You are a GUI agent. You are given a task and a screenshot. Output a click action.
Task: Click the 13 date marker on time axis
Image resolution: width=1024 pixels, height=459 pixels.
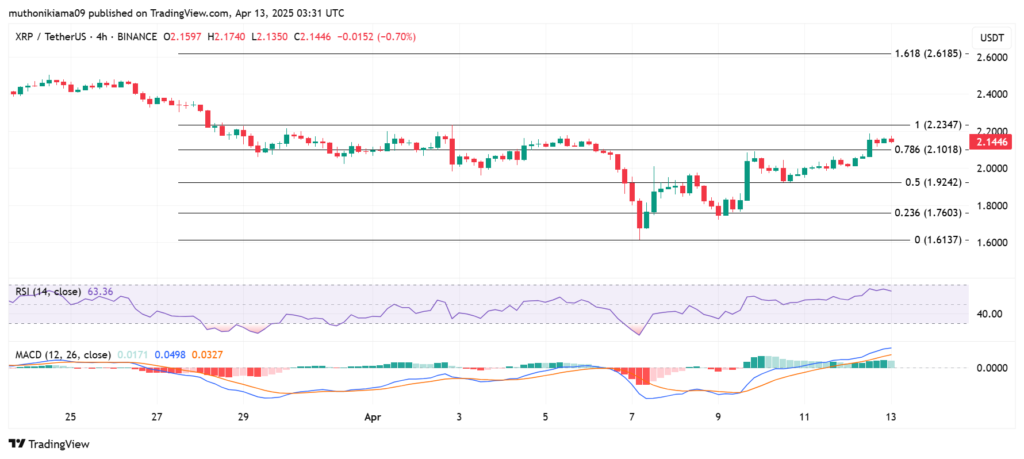click(x=891, y=417)
